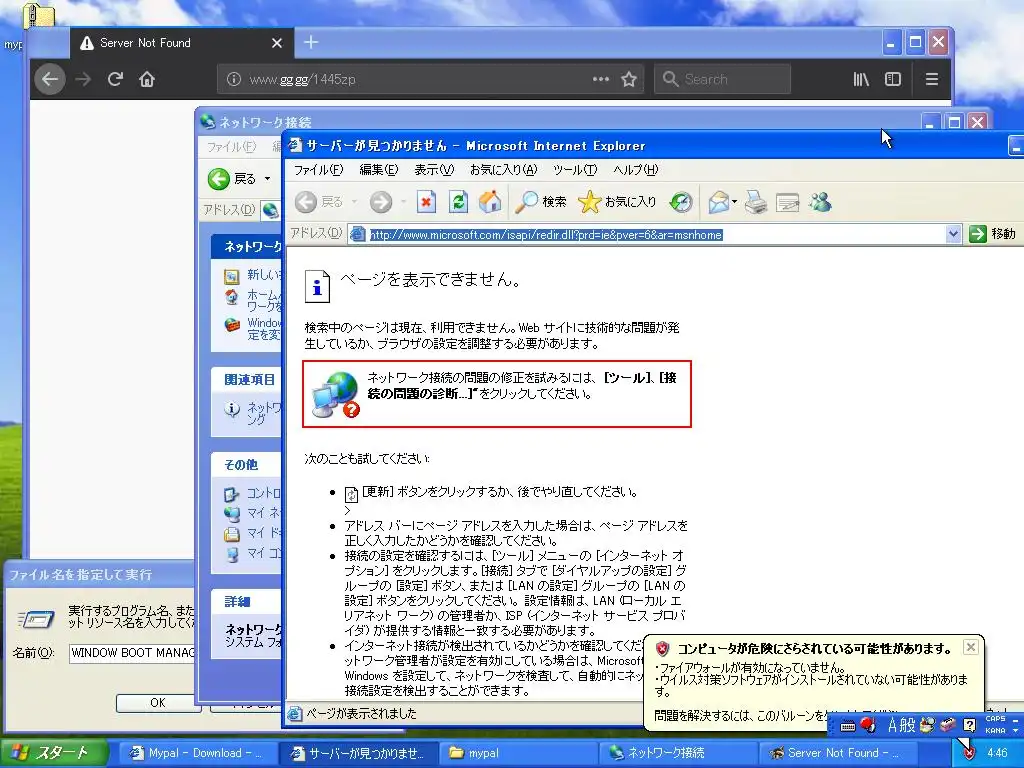Screen dimensions: 1024x768
Task: Open ファイル(F) menu in Internet Explorer
Action: tap(318, 170)
